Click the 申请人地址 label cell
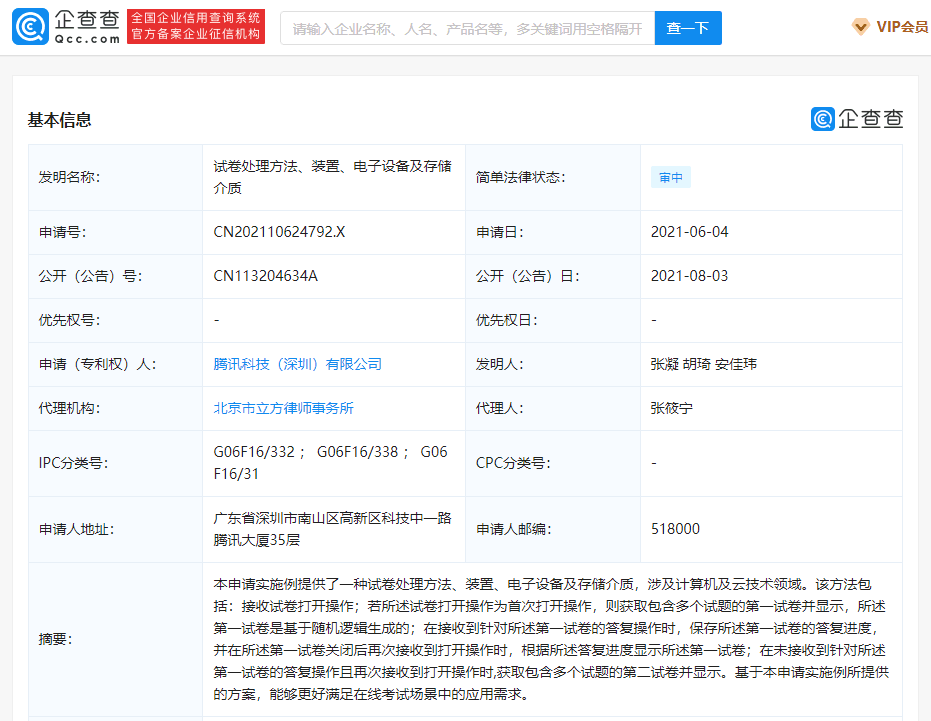931x721 pixels. point(115,529)
